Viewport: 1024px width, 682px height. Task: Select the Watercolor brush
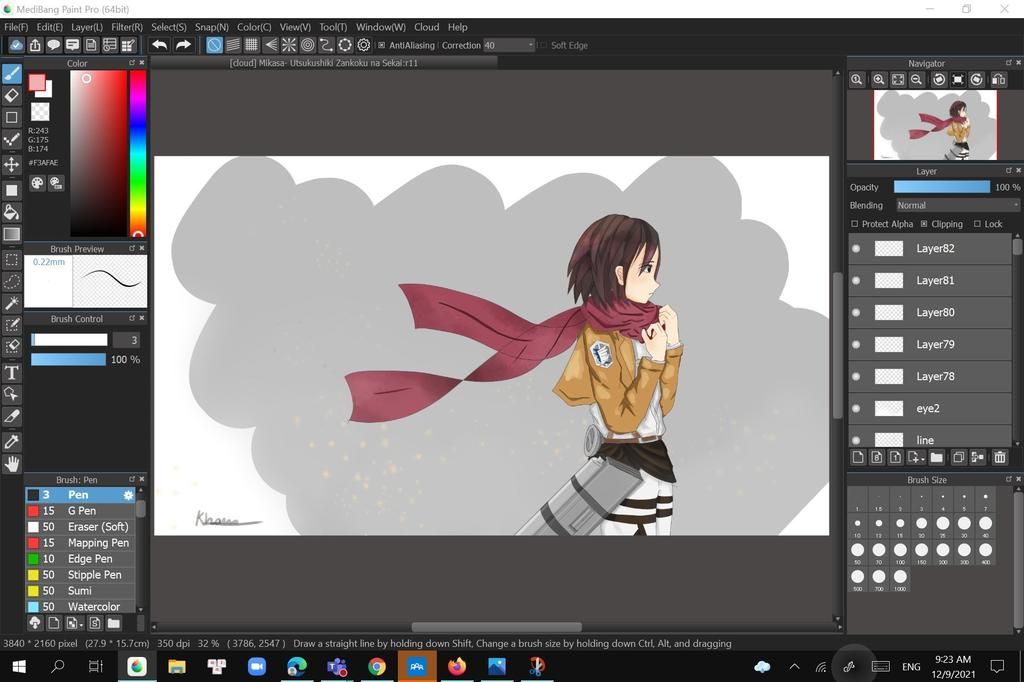pyautogui.click(x=80, y=606)
